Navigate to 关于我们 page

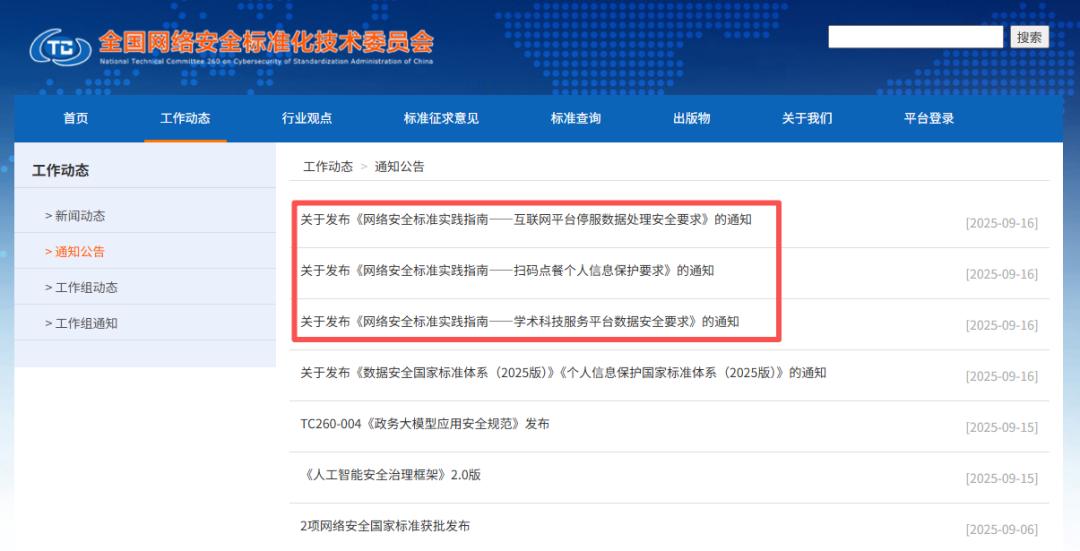click(x=807, y=118)
